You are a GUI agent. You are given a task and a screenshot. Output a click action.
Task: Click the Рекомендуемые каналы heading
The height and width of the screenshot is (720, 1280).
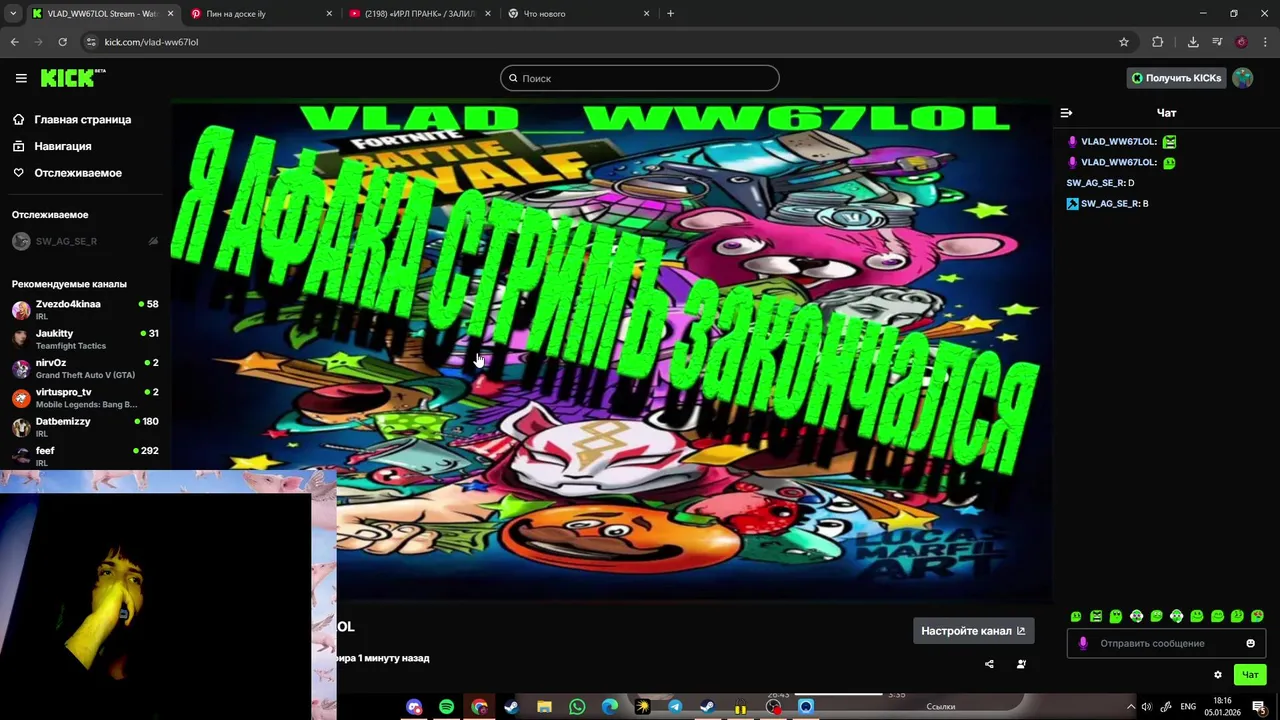click(69, 284)
